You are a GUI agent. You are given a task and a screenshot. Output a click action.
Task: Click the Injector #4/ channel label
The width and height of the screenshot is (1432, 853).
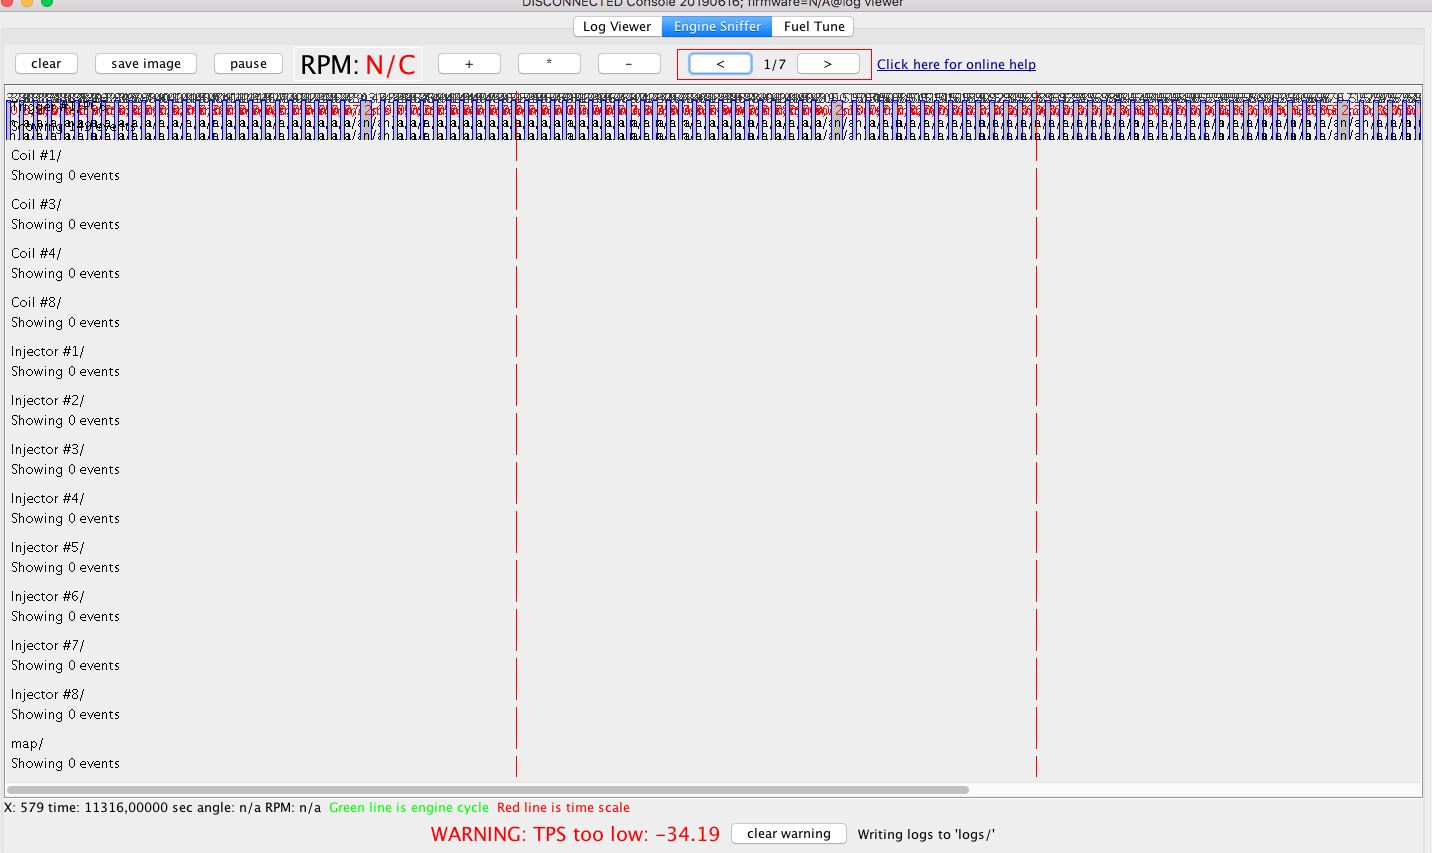point(48,498)
